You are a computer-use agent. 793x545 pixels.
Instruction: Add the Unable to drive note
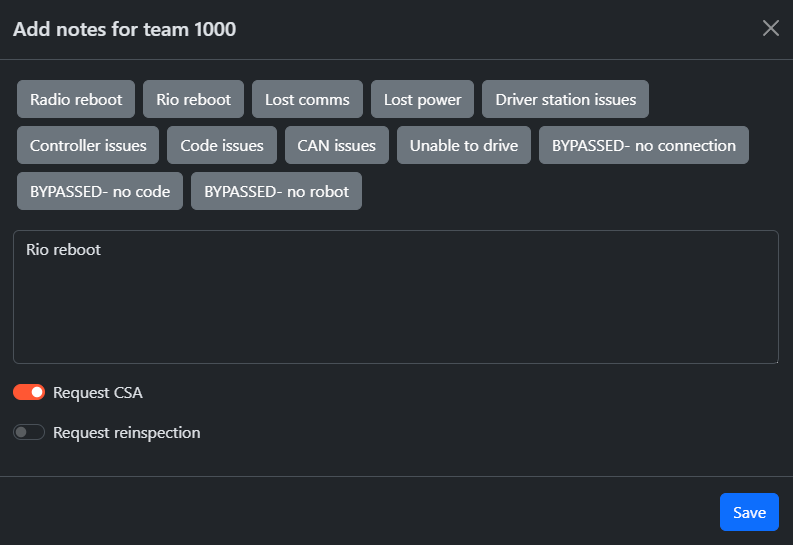(464, 145)
